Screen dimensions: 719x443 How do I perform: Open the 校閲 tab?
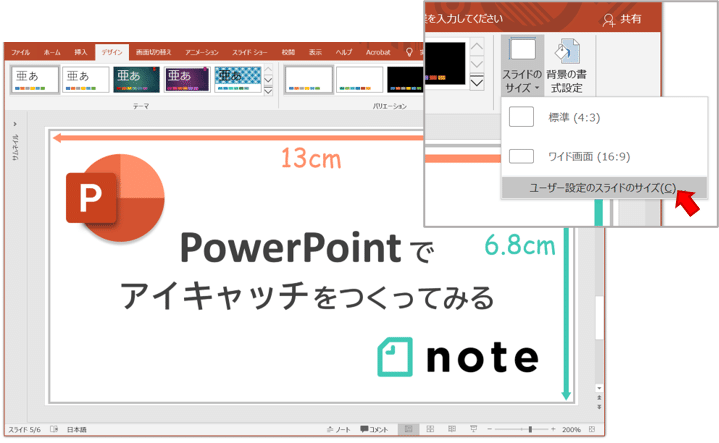pos(288,52)
